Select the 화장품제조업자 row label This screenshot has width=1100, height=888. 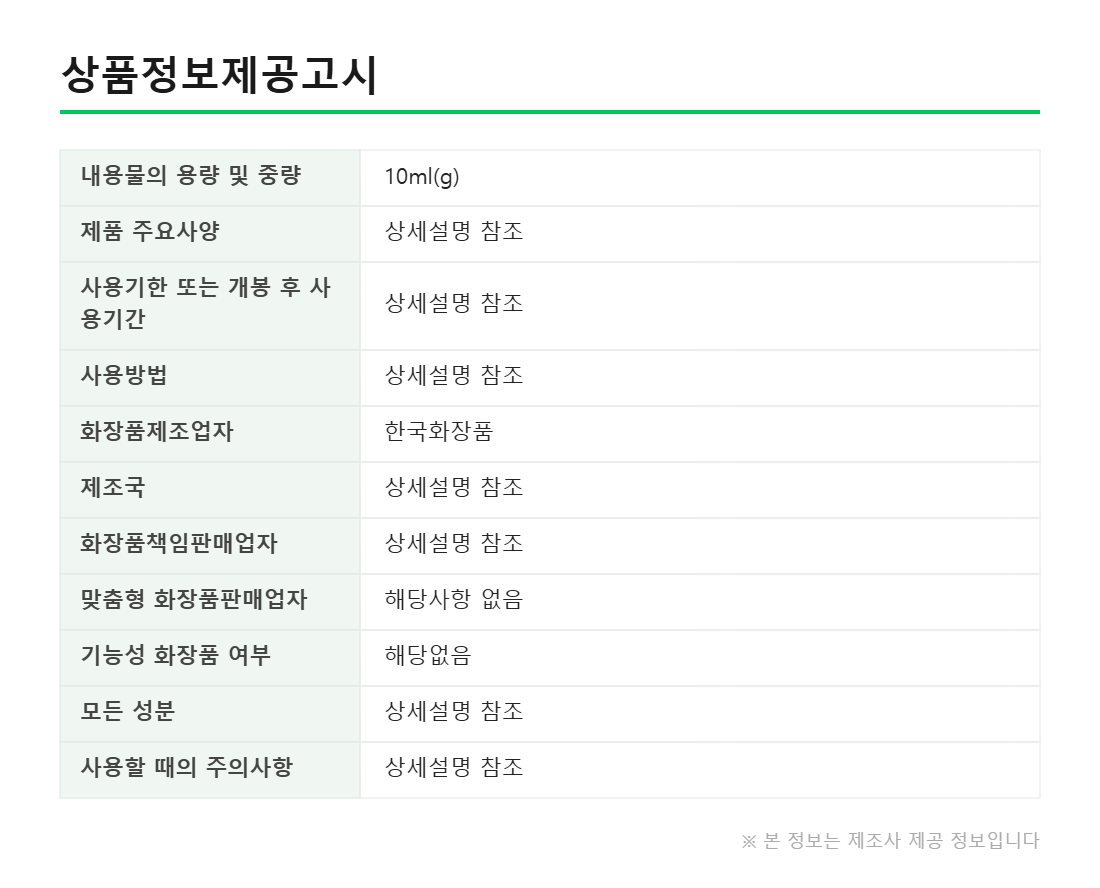[157, 431]
